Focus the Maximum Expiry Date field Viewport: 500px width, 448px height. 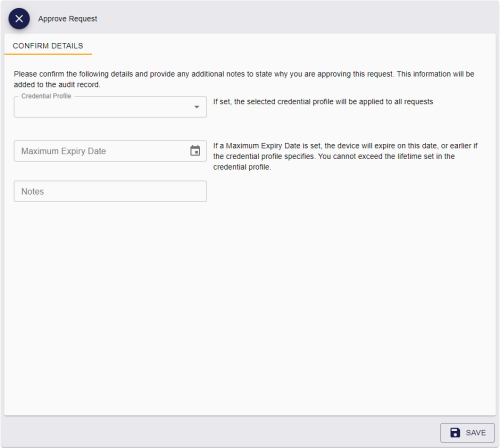click(110, 151)
